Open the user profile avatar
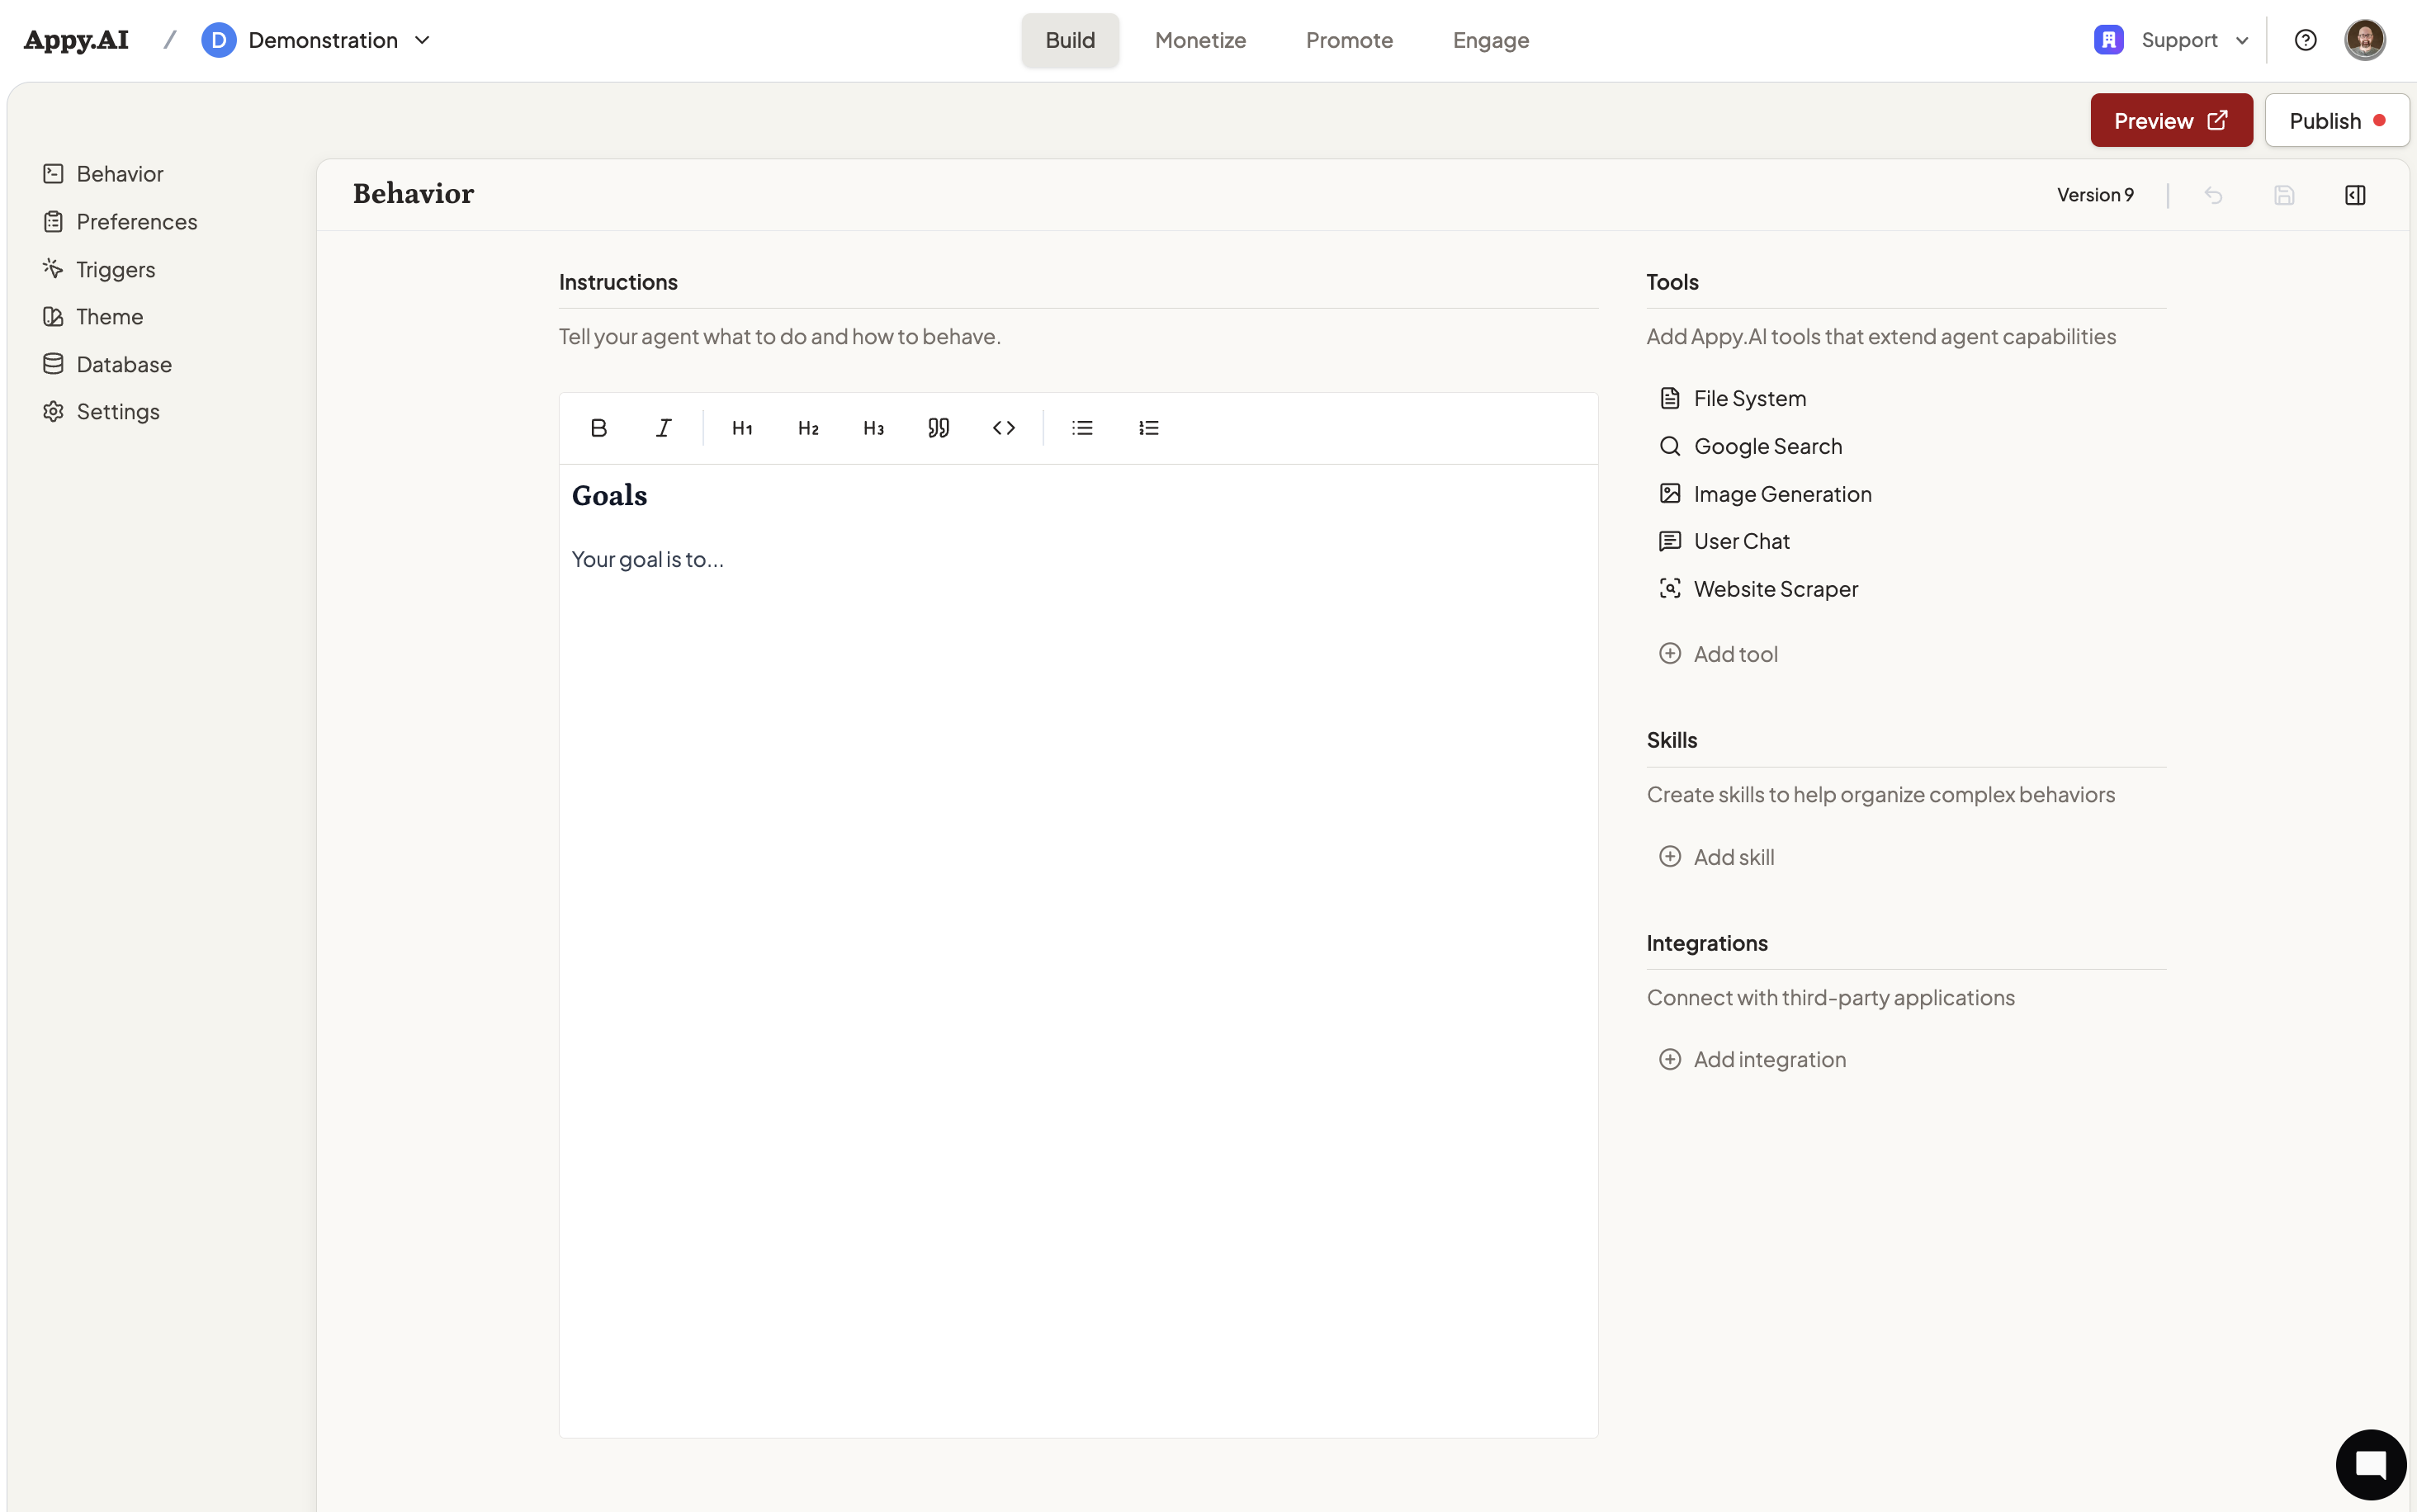Image resolution: width=2417 pixels, height=1512 pixels. tap(2364, 40)
